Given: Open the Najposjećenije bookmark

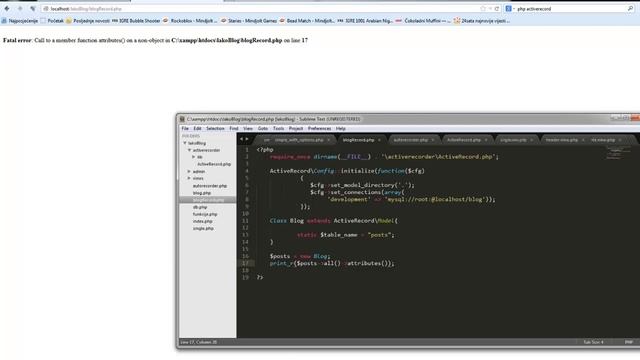Looking at the screenshot, I should click(x=20, y=21).
